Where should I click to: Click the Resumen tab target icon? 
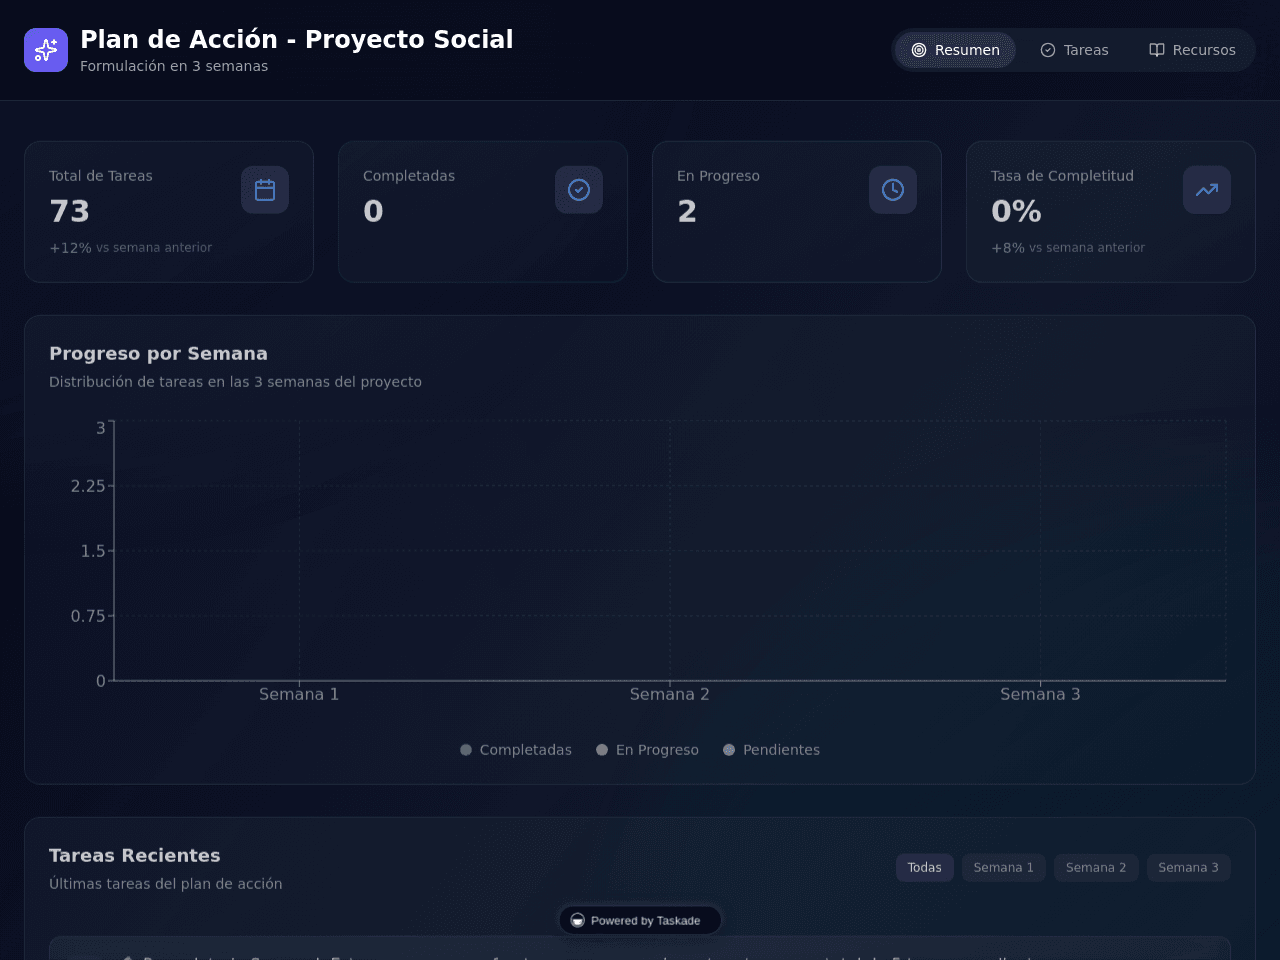point(919,50)
